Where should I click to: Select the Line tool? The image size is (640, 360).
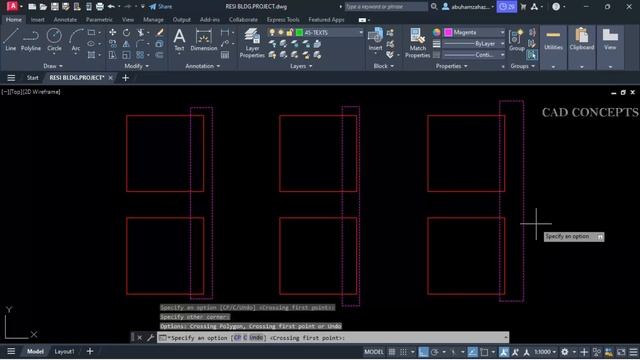point(10,40)
